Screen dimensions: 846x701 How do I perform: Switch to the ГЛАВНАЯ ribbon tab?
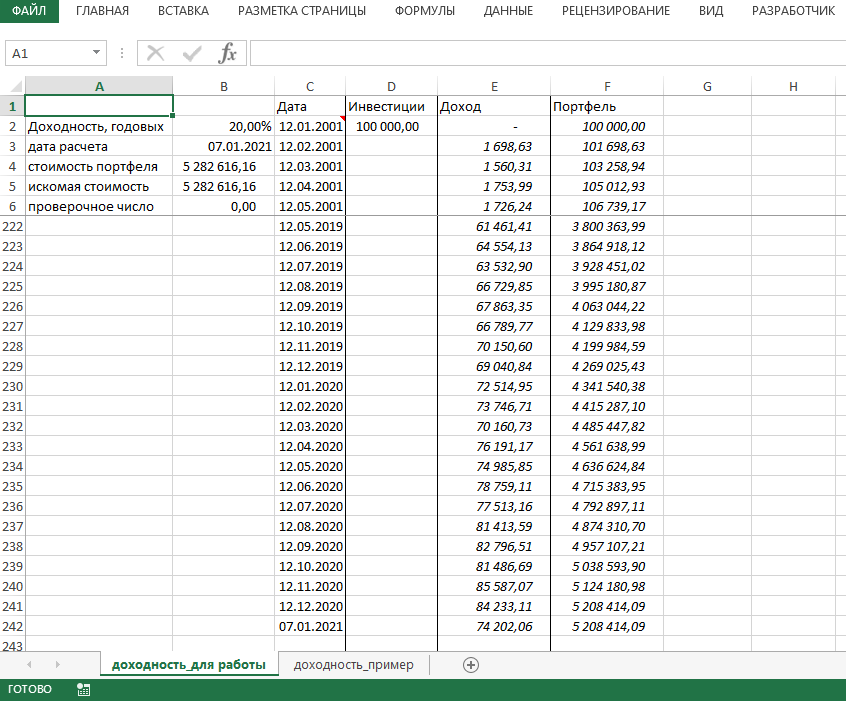[x=103, y=11]
